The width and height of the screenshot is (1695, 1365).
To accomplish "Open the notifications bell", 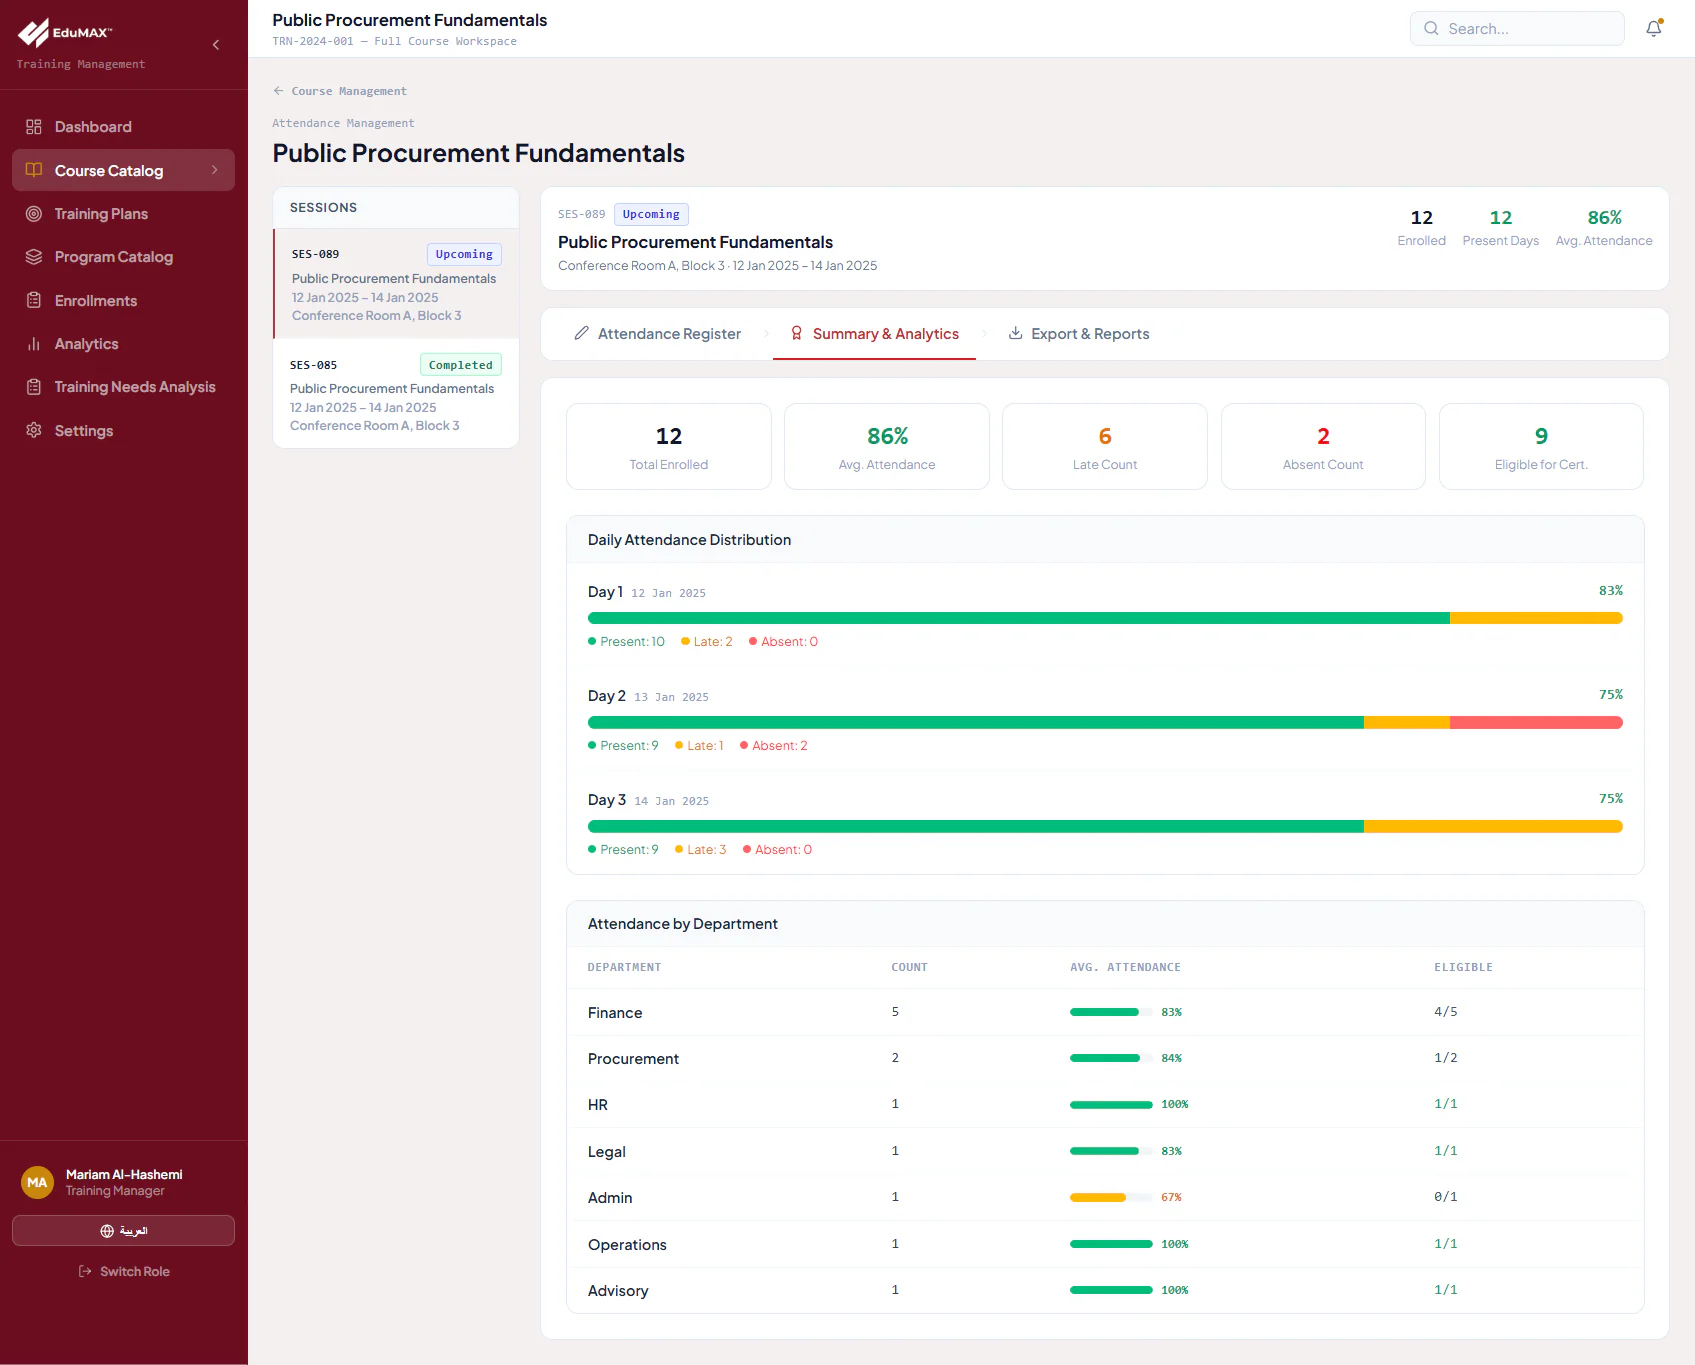I will click(1654, 28).
